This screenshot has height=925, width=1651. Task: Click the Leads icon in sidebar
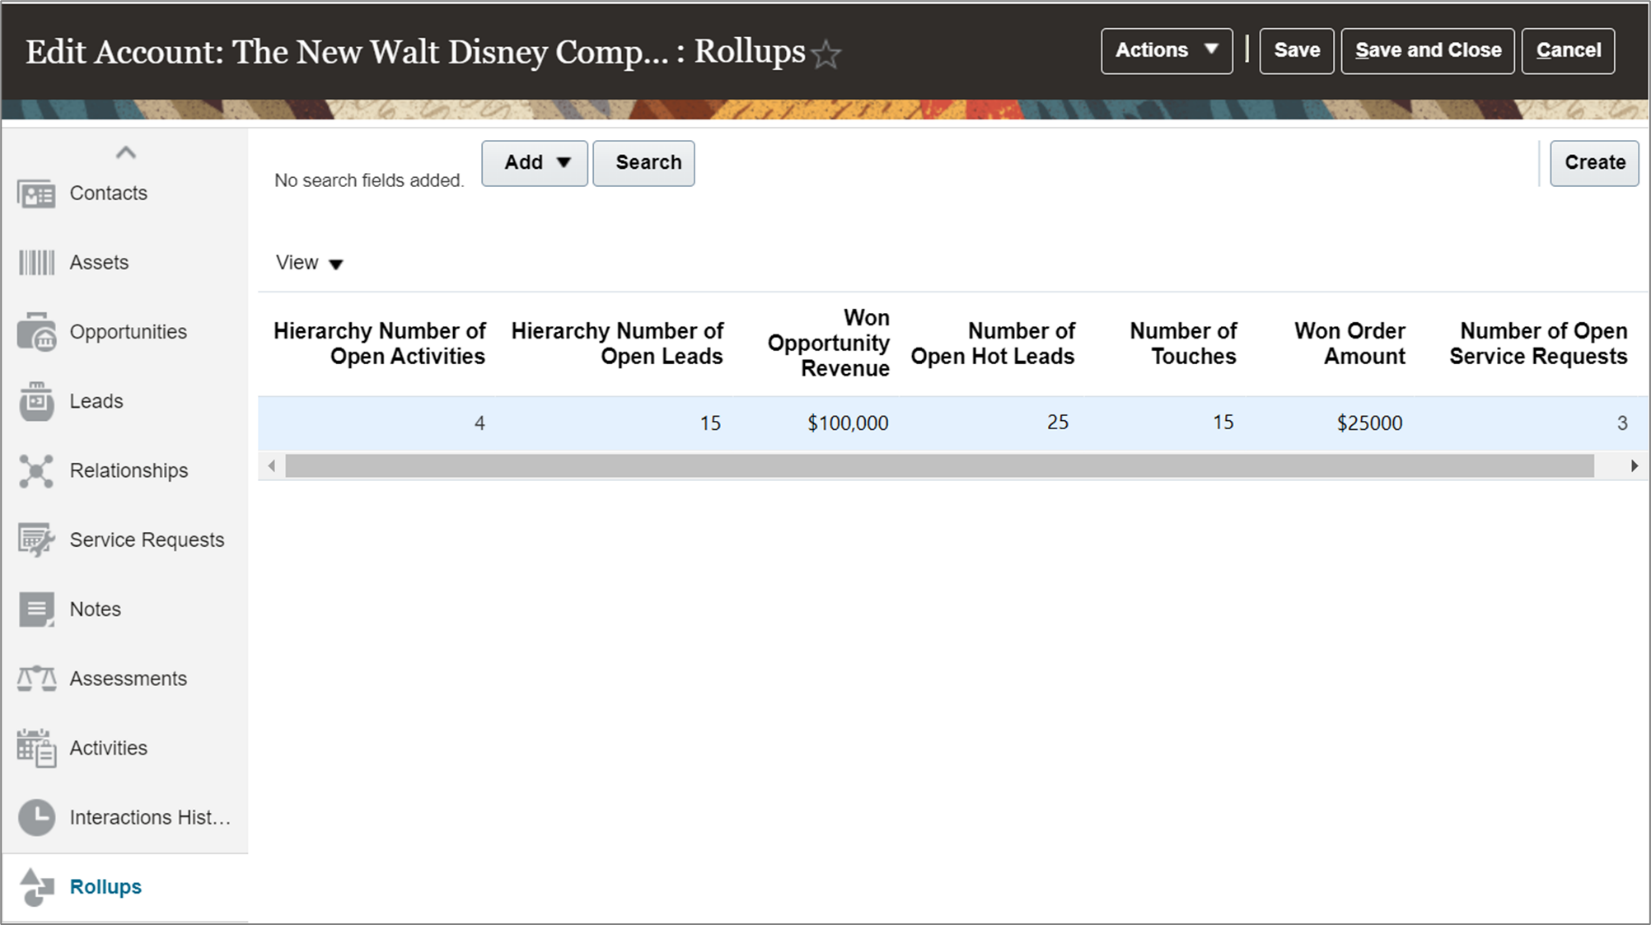(36, 401)
